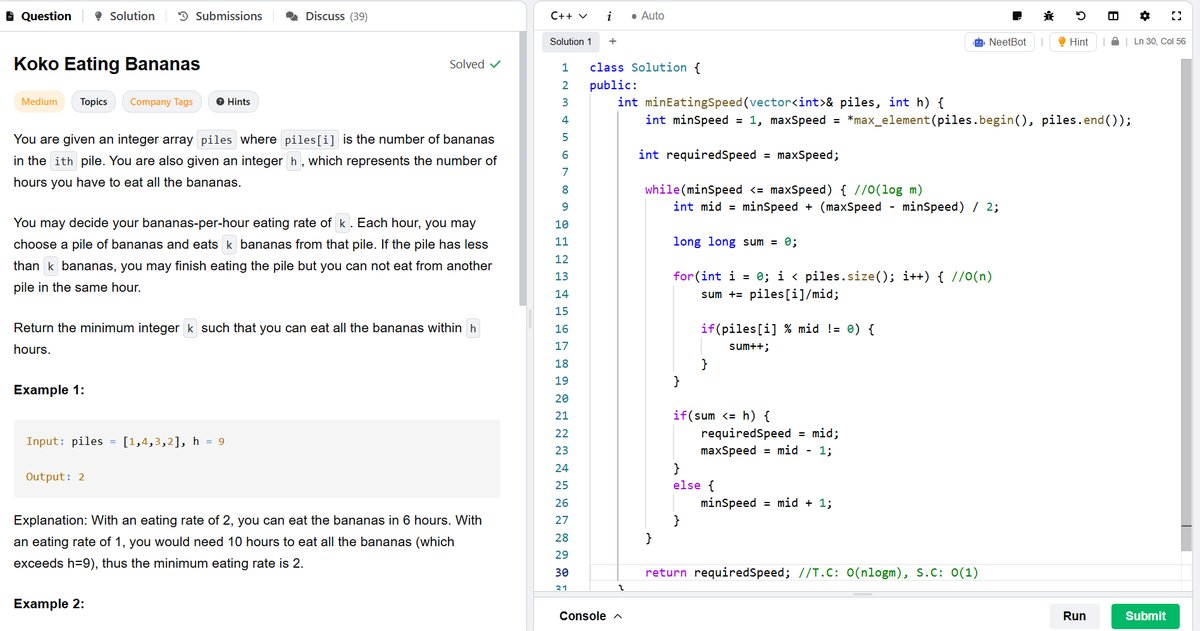Click the italic info icon beside C++
Viewport: 1200px width, 631px height.
[609, 16]
